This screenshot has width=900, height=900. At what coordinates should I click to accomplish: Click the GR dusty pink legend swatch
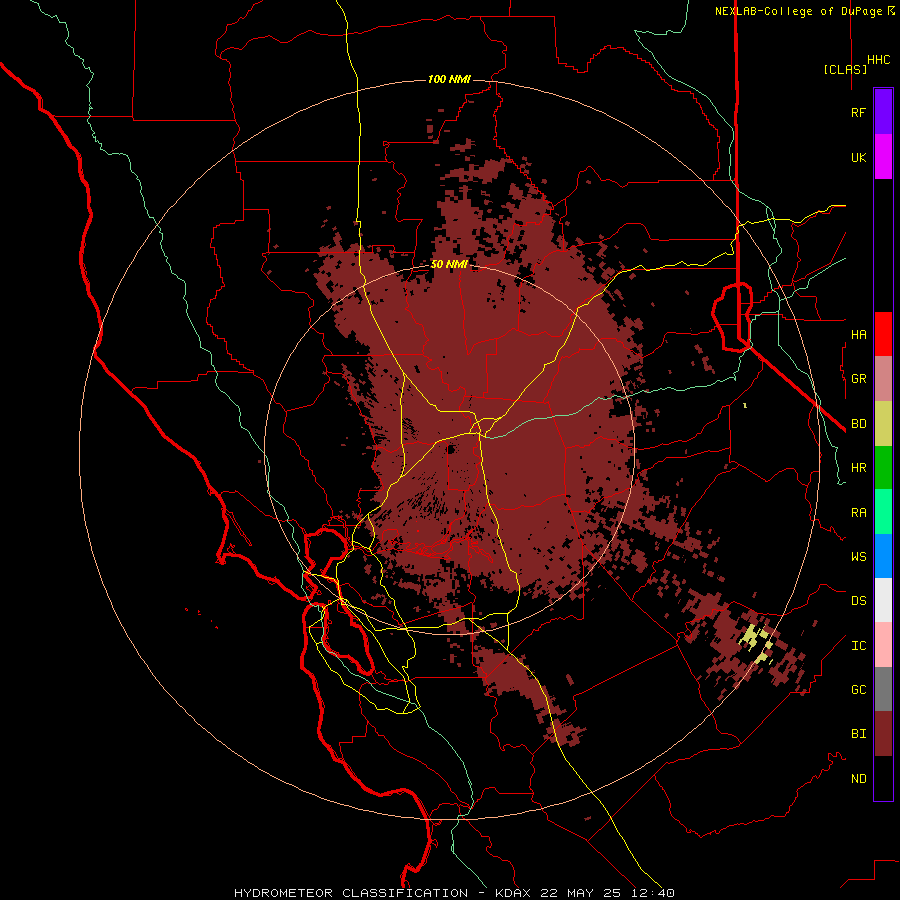(x=883, y=379)
